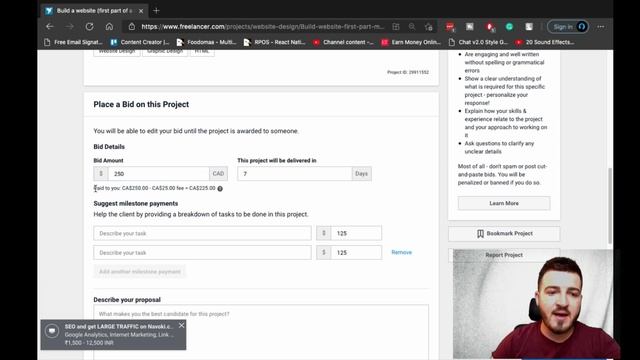Open 20 Sound Effects... bookmark

tap(545, 42)
